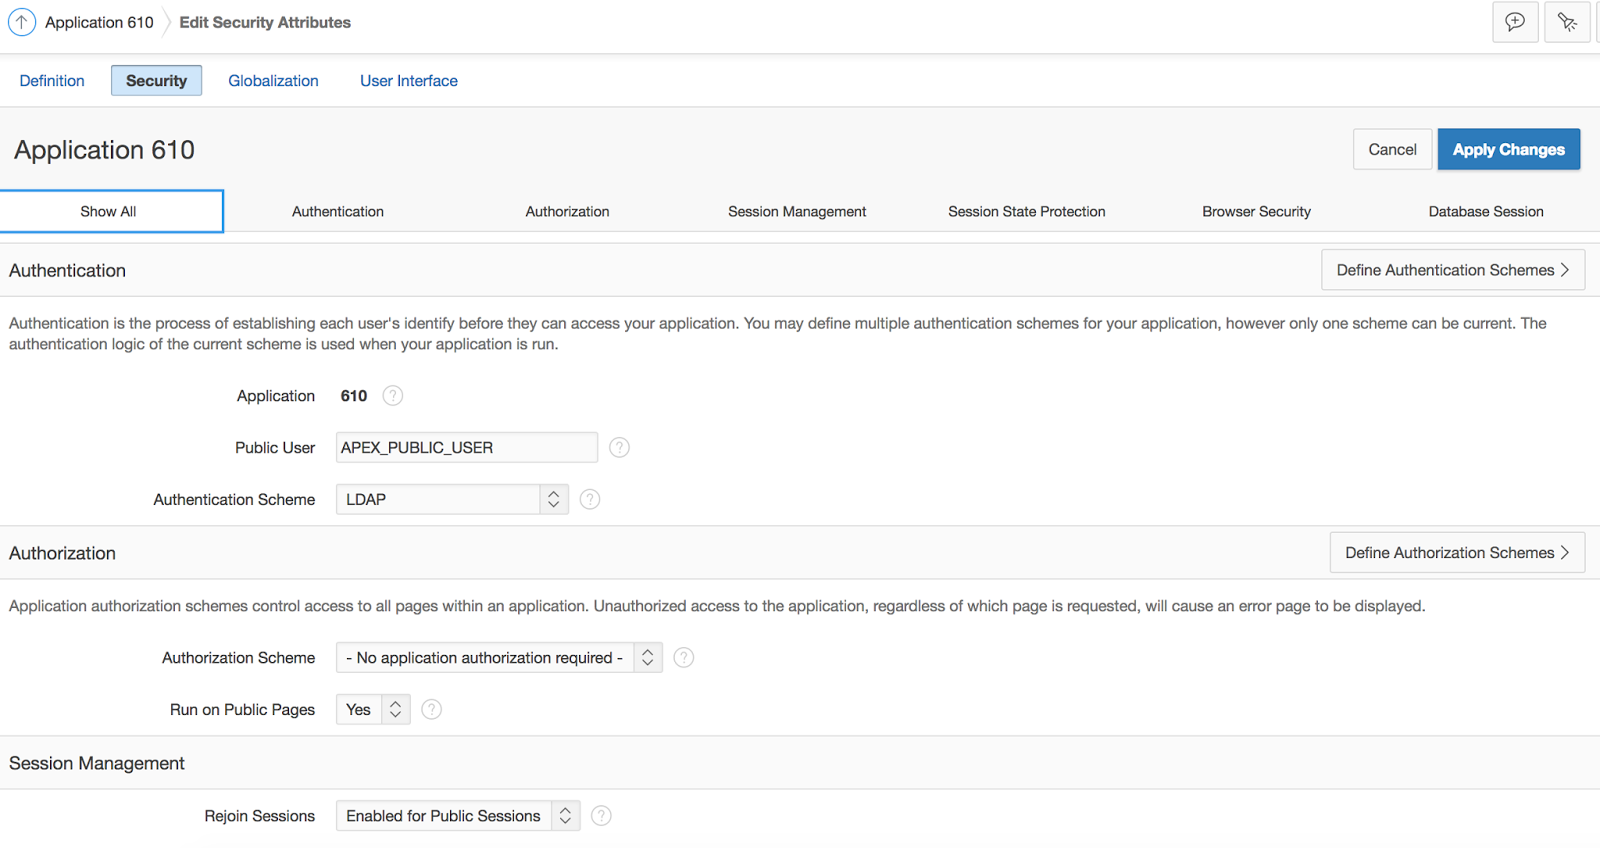
Task: Focus the Public User text field
Action: pos(466,448)
